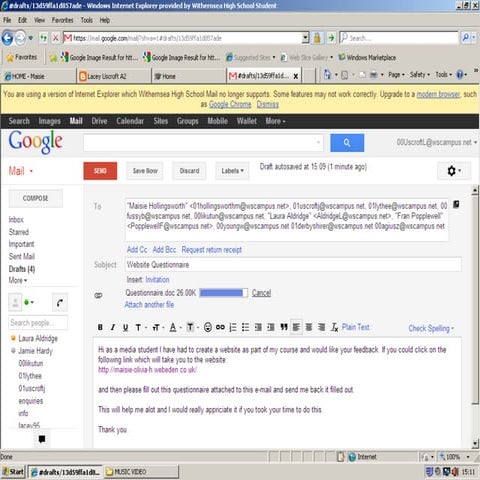Image resolution: width=480 pixels, height=480 pixels.
Task: Open the Labels dropdown
Action: coord(232,171)
